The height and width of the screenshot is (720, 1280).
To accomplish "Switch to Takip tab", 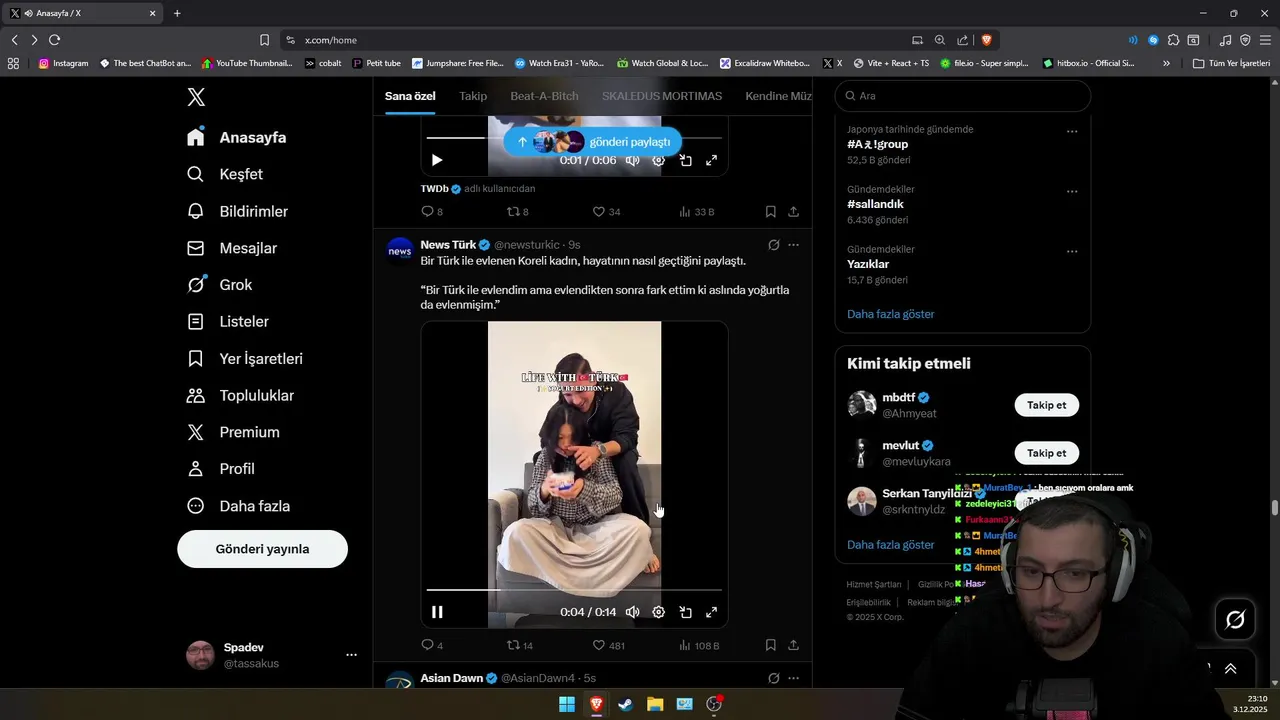I will point(473,96).
